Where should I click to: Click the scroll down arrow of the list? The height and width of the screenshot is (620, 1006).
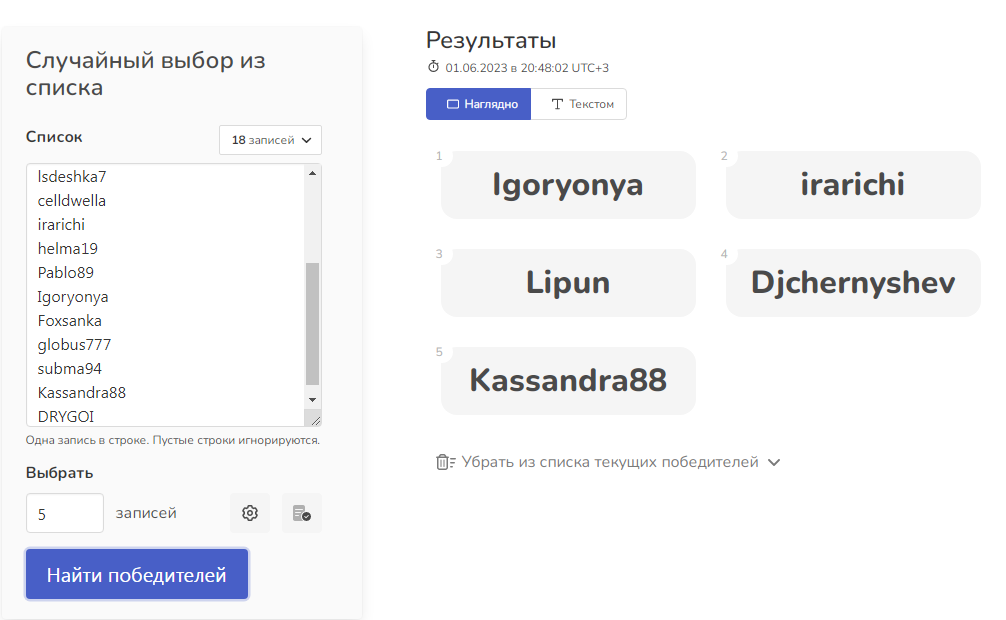click(312, 397)
